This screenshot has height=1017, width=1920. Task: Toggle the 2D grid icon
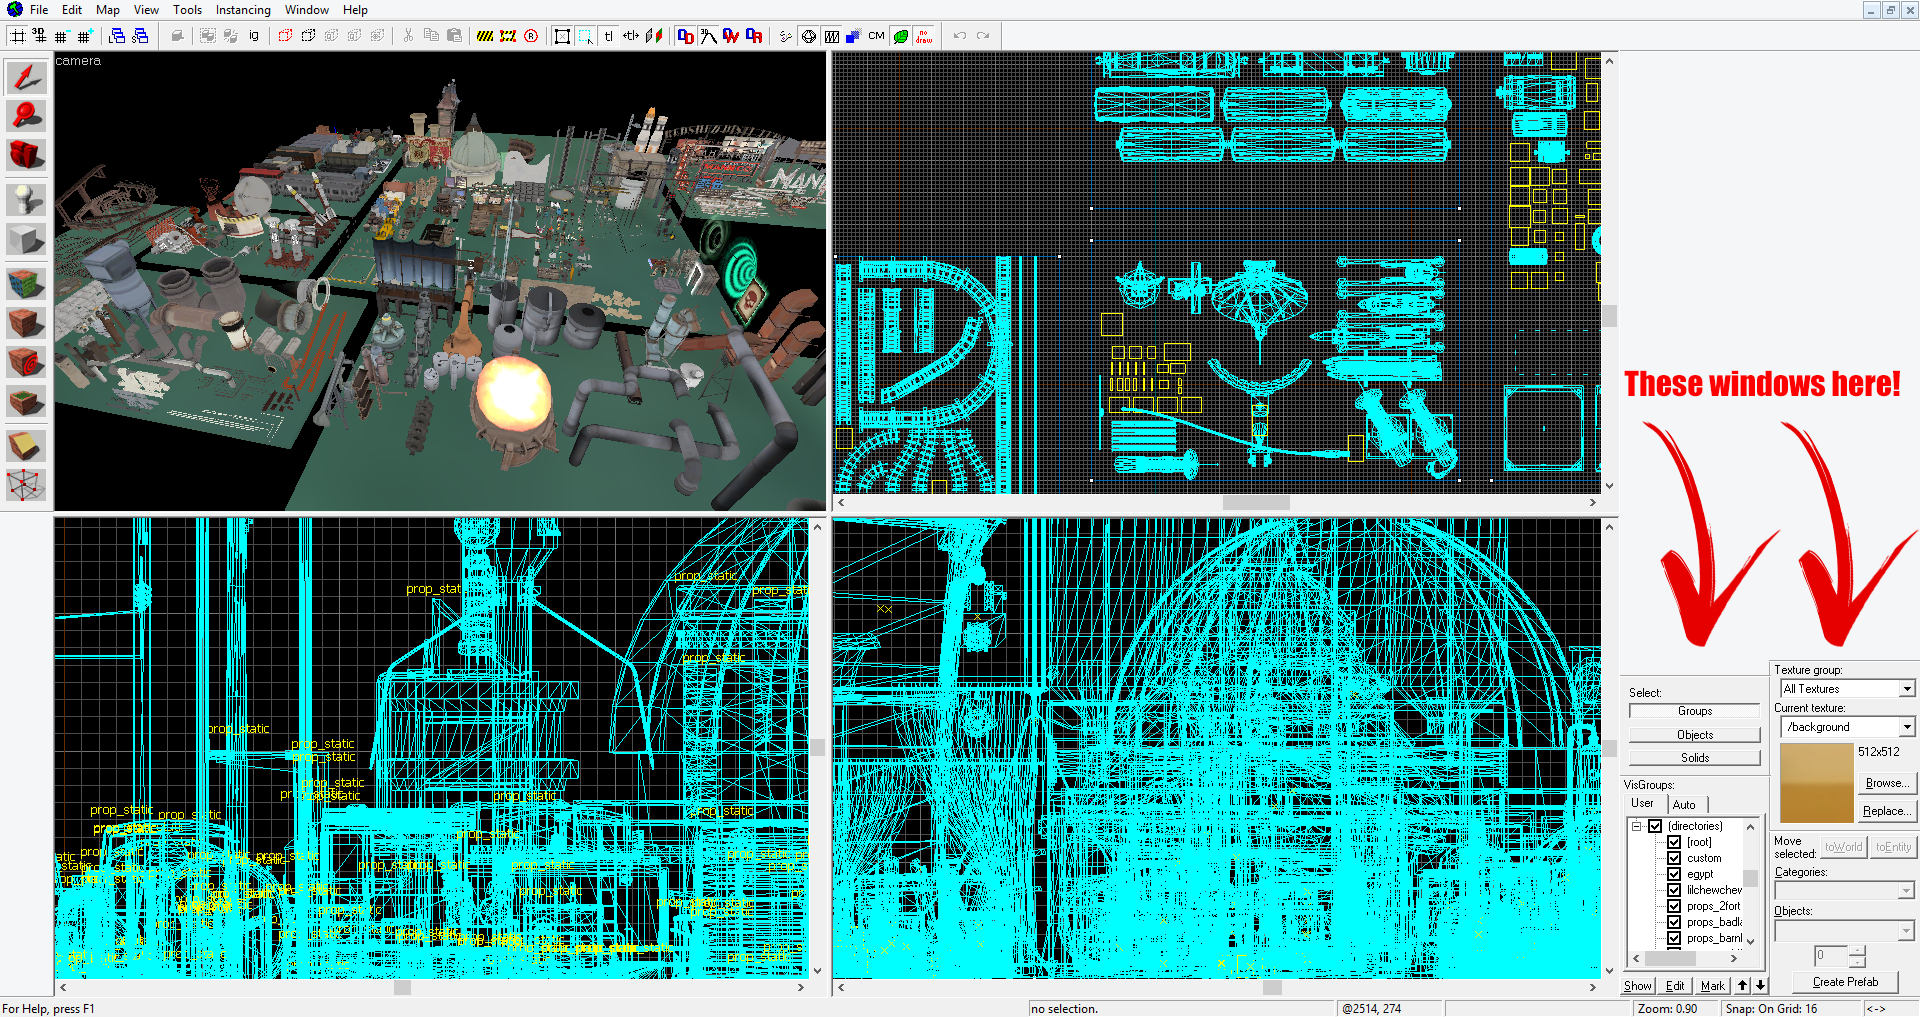[x=17, y=36]
